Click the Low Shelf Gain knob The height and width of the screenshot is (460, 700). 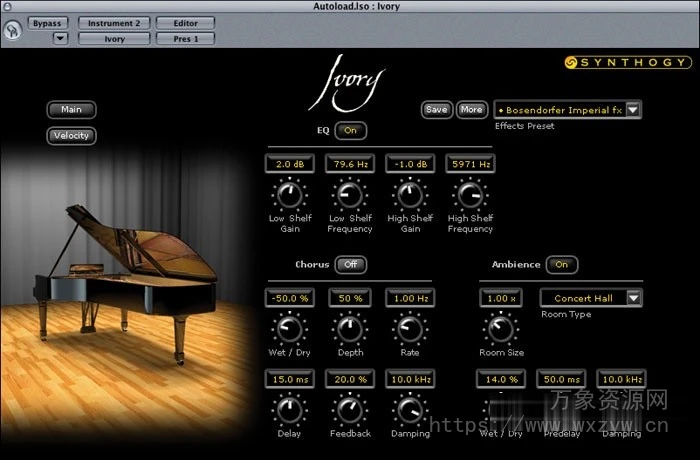tap(290, 195)
